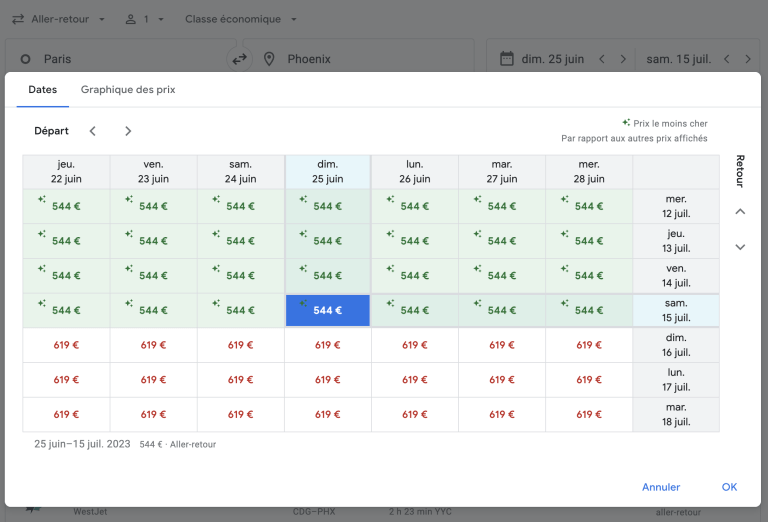Click the Prix le moins cher legend
This screenshot has width=768, height=522.
(665, 123)
